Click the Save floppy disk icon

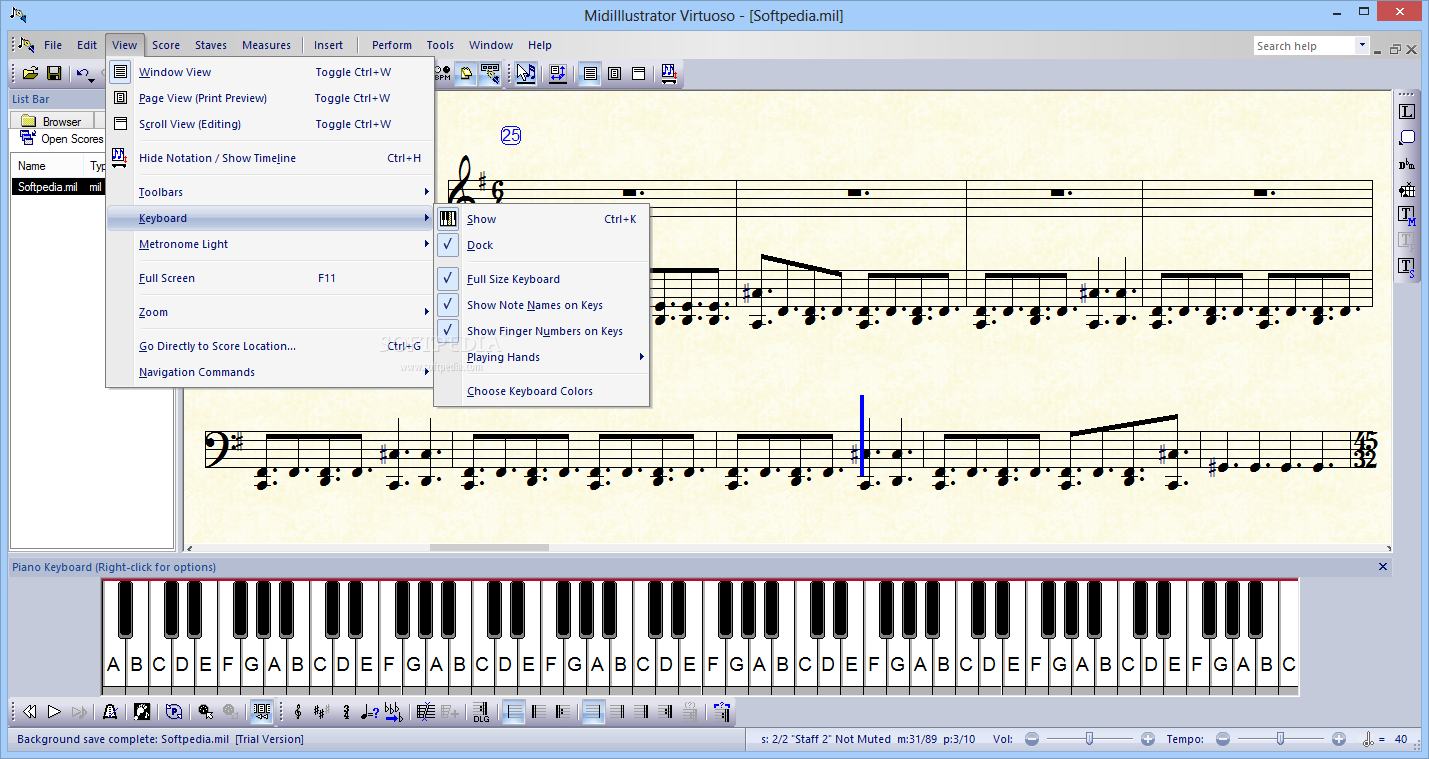(x=54, y=73)
